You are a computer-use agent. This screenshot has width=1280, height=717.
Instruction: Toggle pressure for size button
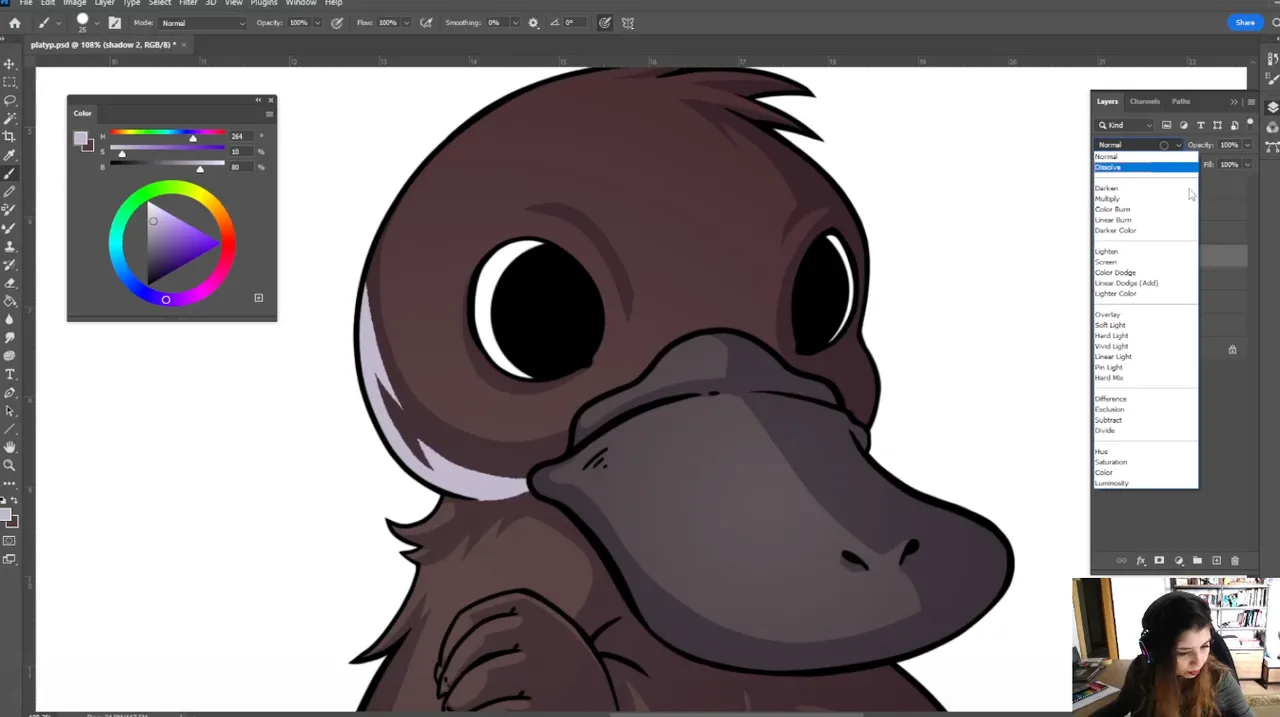[605, 22]
